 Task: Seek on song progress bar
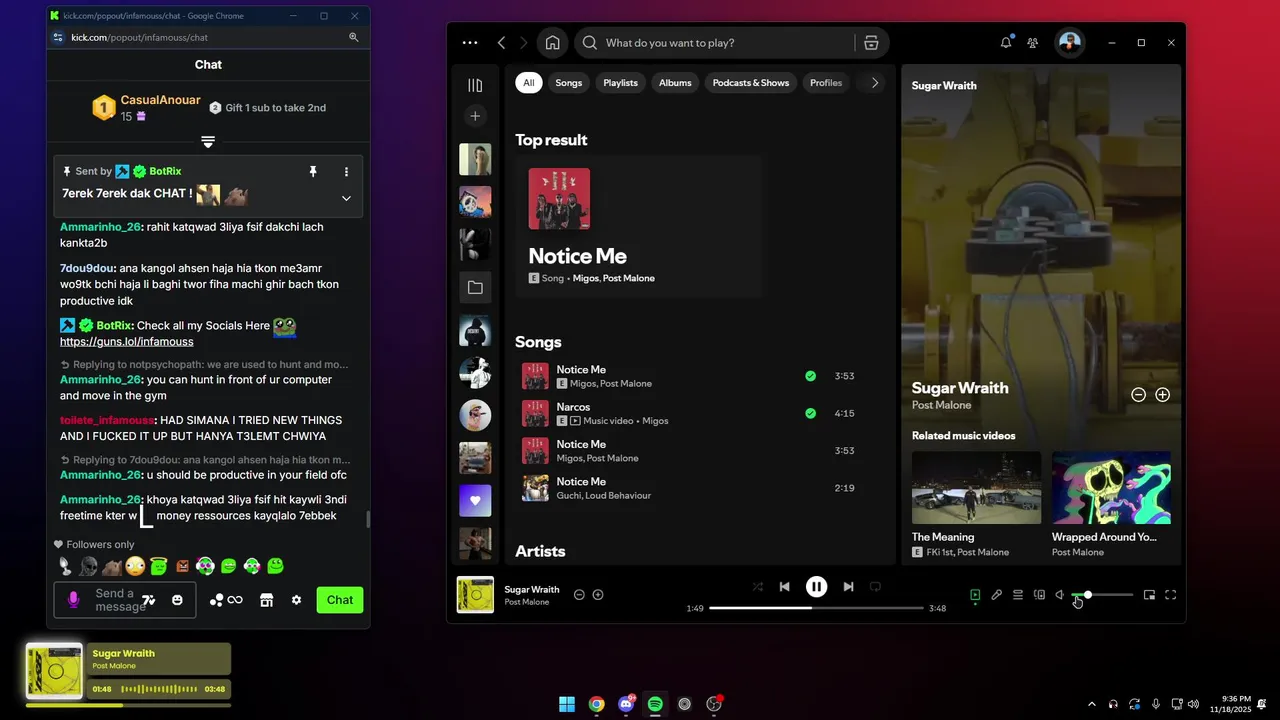[x=816, y=608]
